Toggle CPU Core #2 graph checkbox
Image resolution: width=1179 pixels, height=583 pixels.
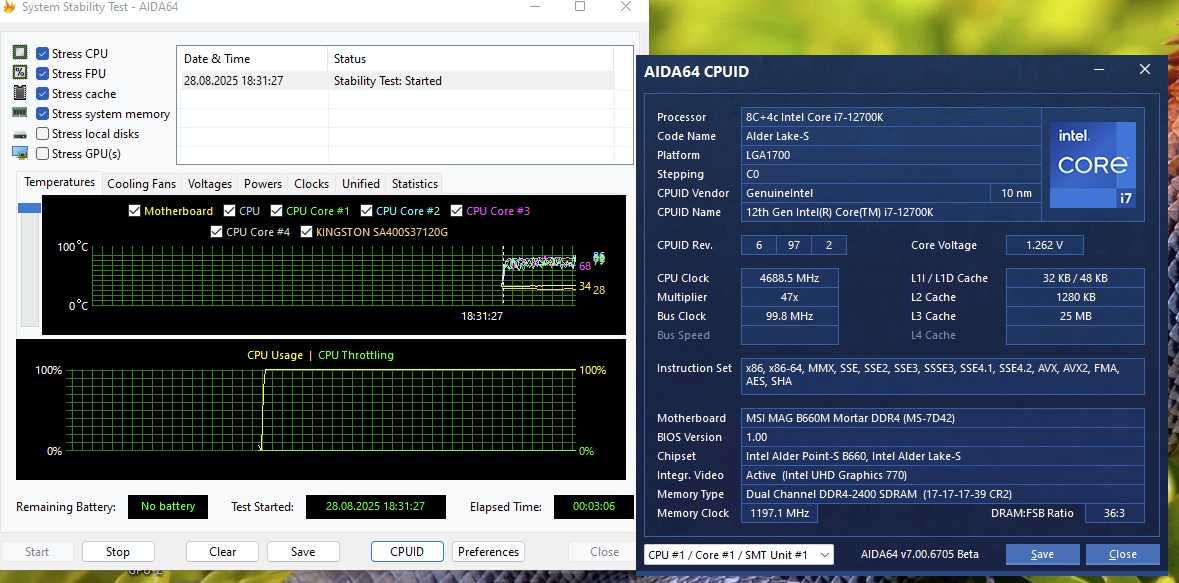[x=366, y=211]
